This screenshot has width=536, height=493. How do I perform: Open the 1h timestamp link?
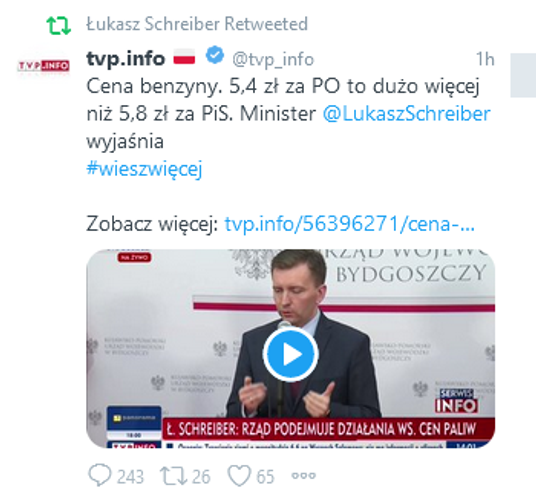pos(485,59)
